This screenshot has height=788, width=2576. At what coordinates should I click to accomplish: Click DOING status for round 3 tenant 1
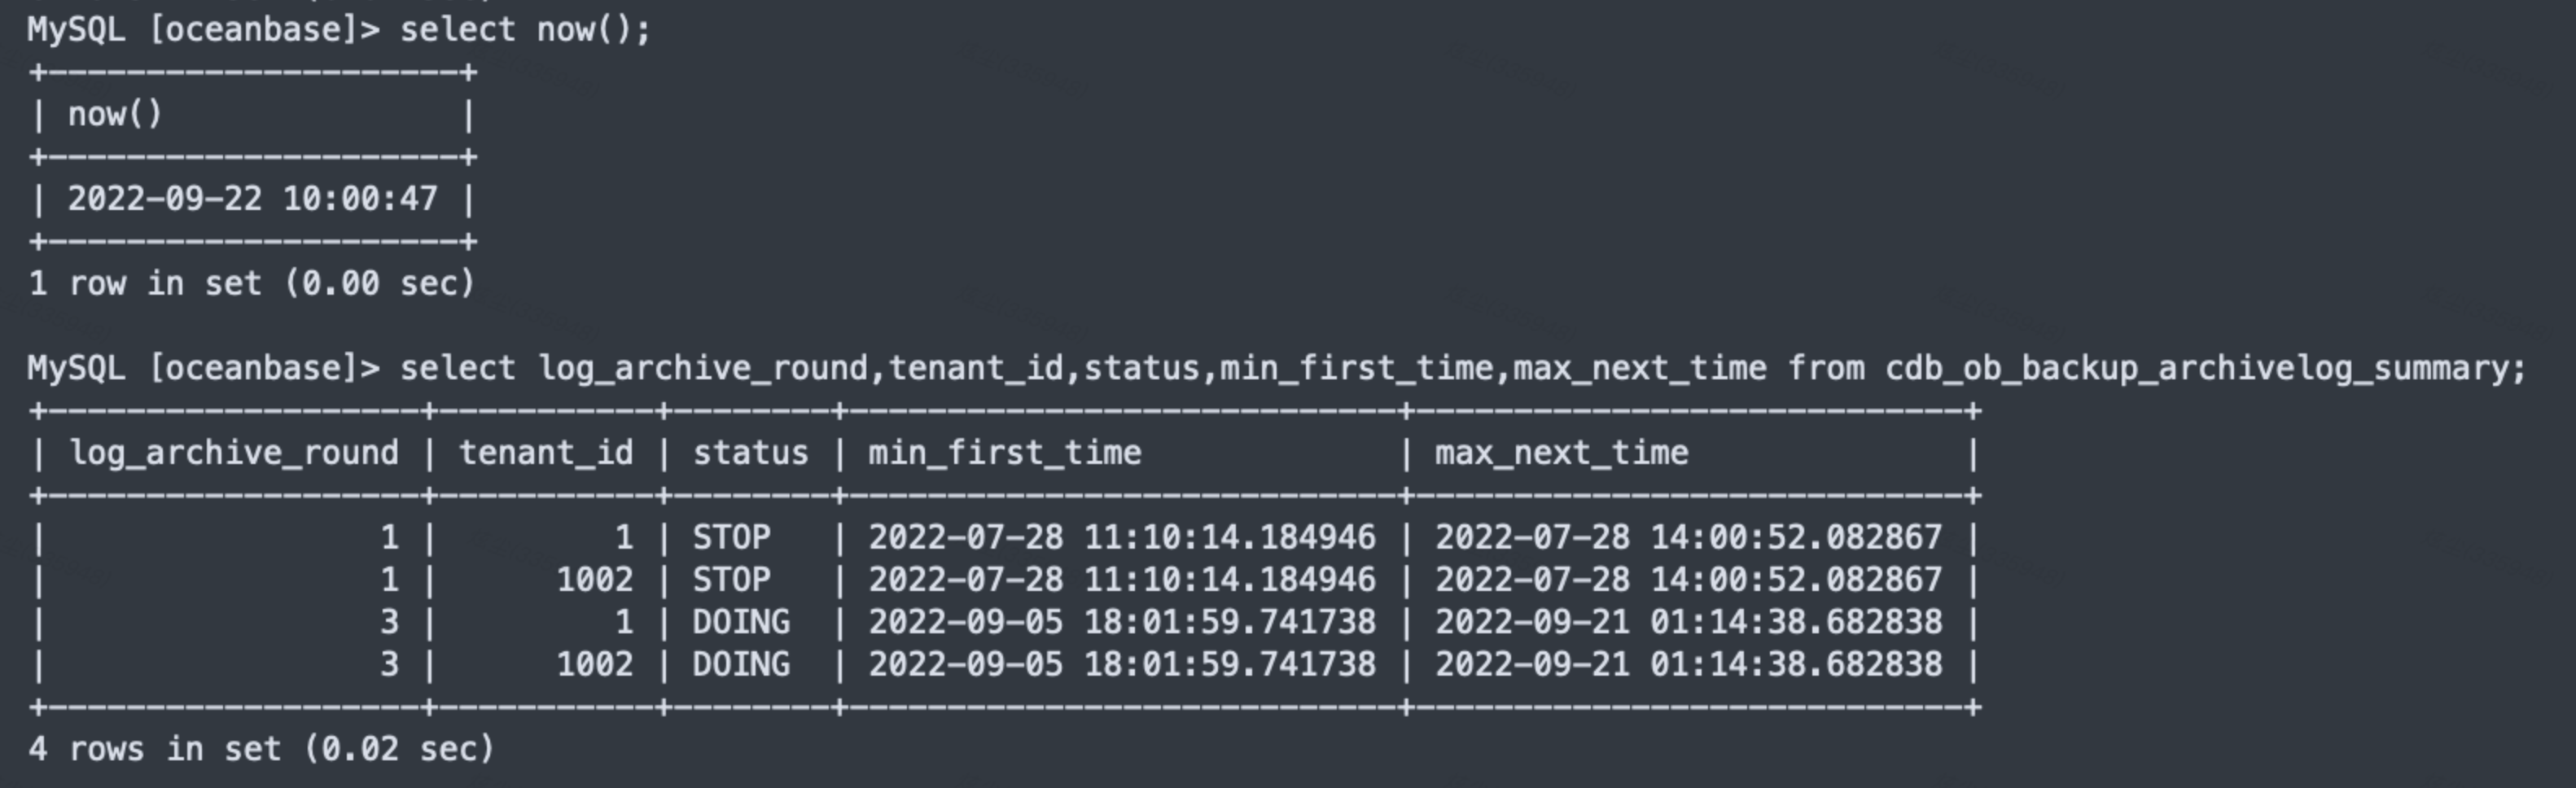tap(741, 623)
